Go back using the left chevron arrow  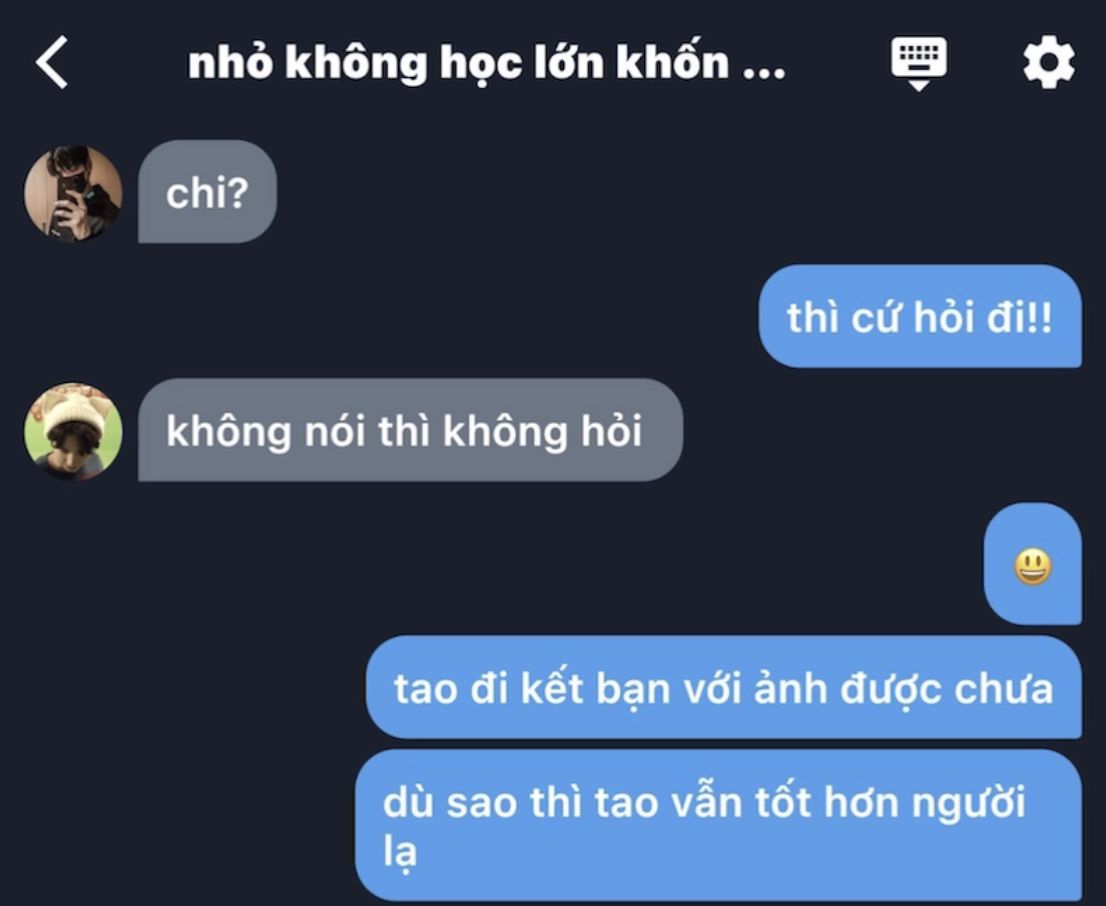[x=51, y=62]
